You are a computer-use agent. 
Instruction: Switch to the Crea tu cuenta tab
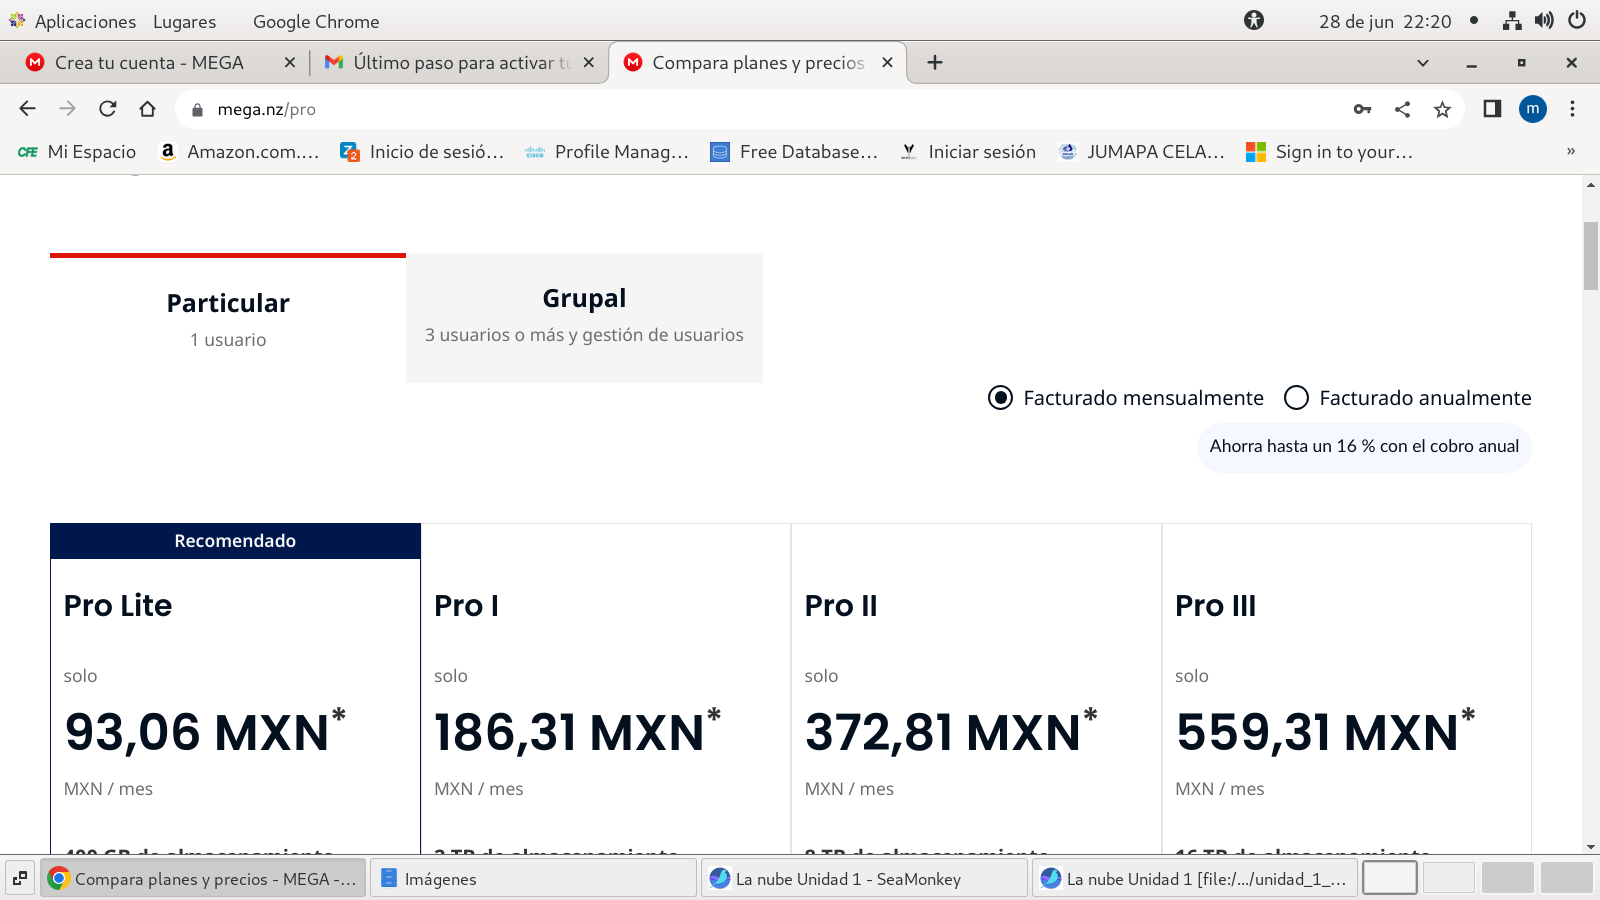click(150, 62)
